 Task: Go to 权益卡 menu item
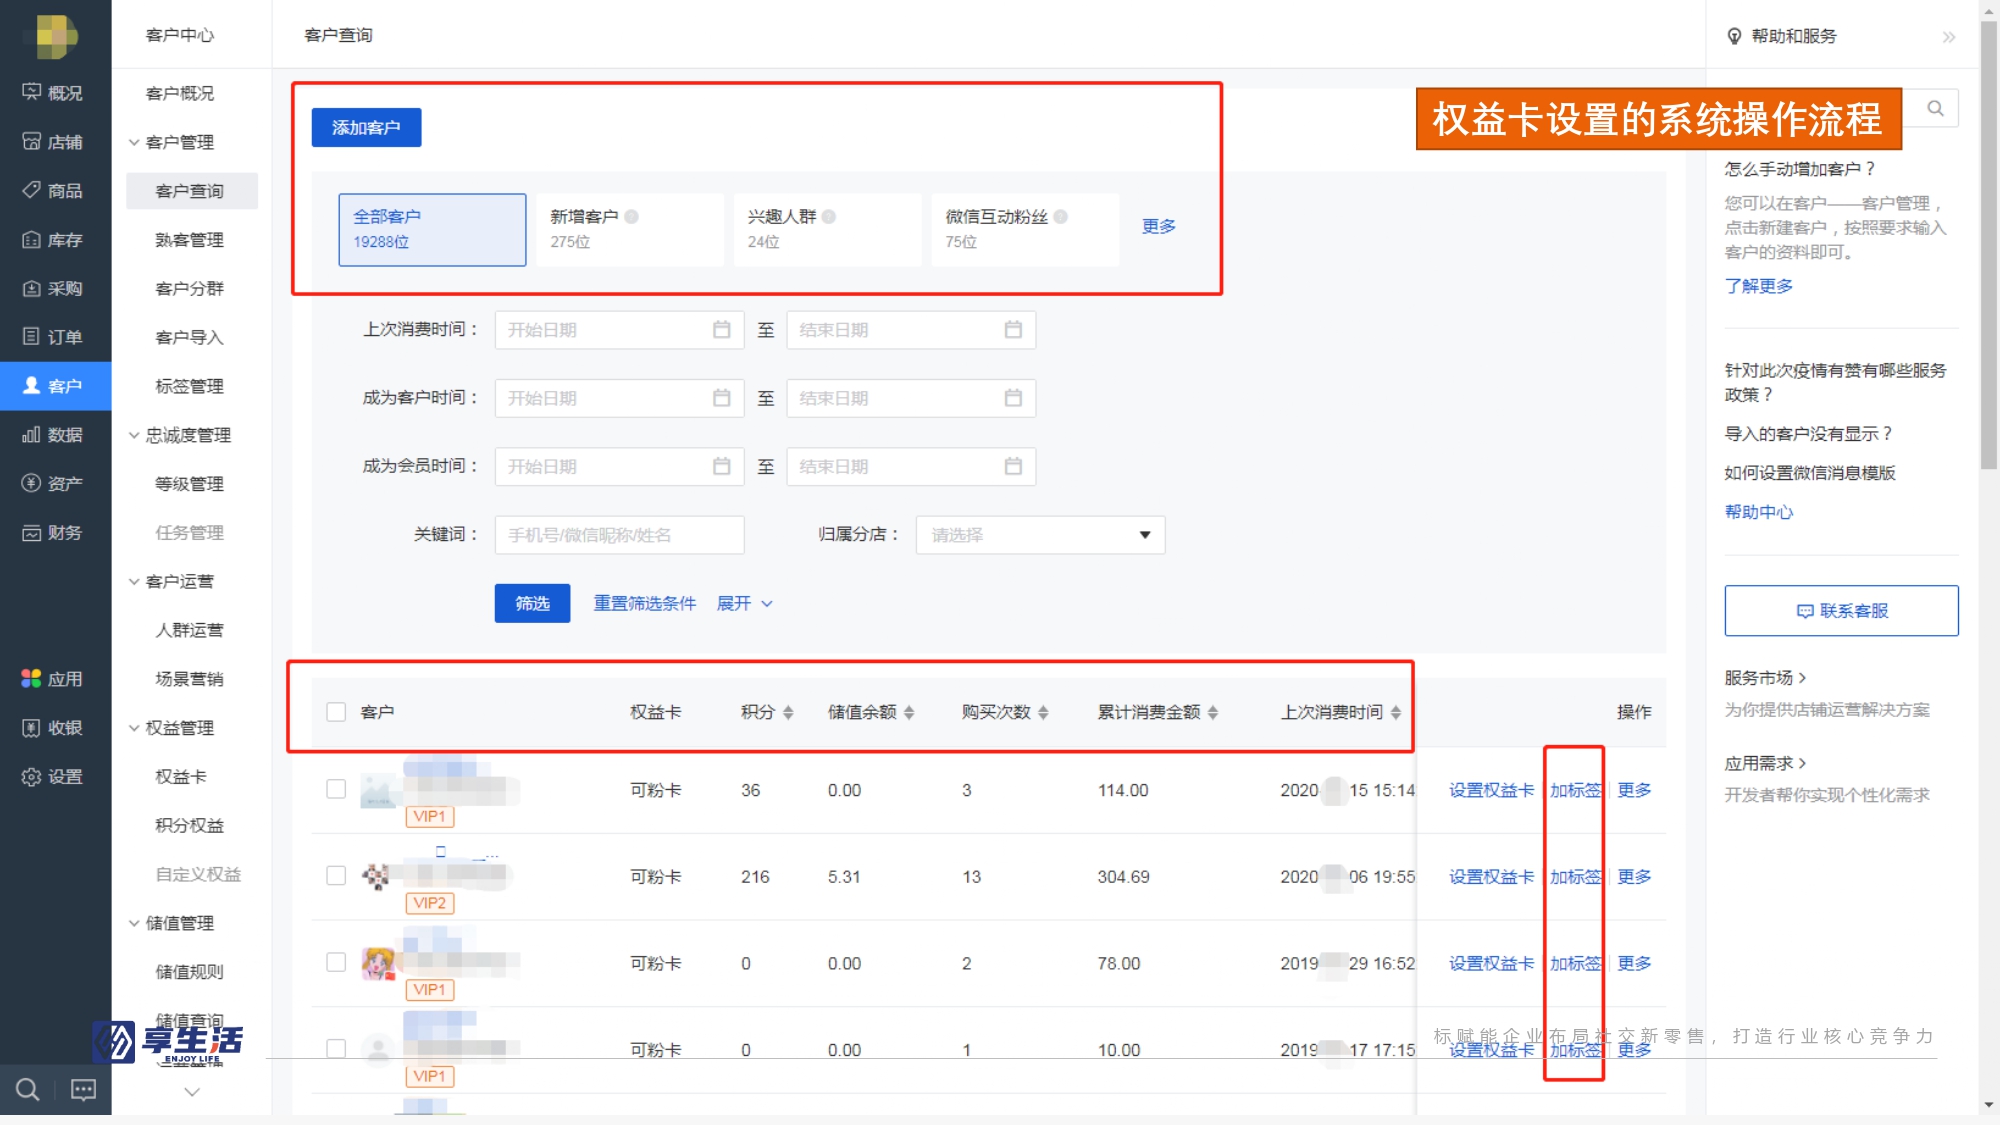pyautogui.click(x=181, y=777)
